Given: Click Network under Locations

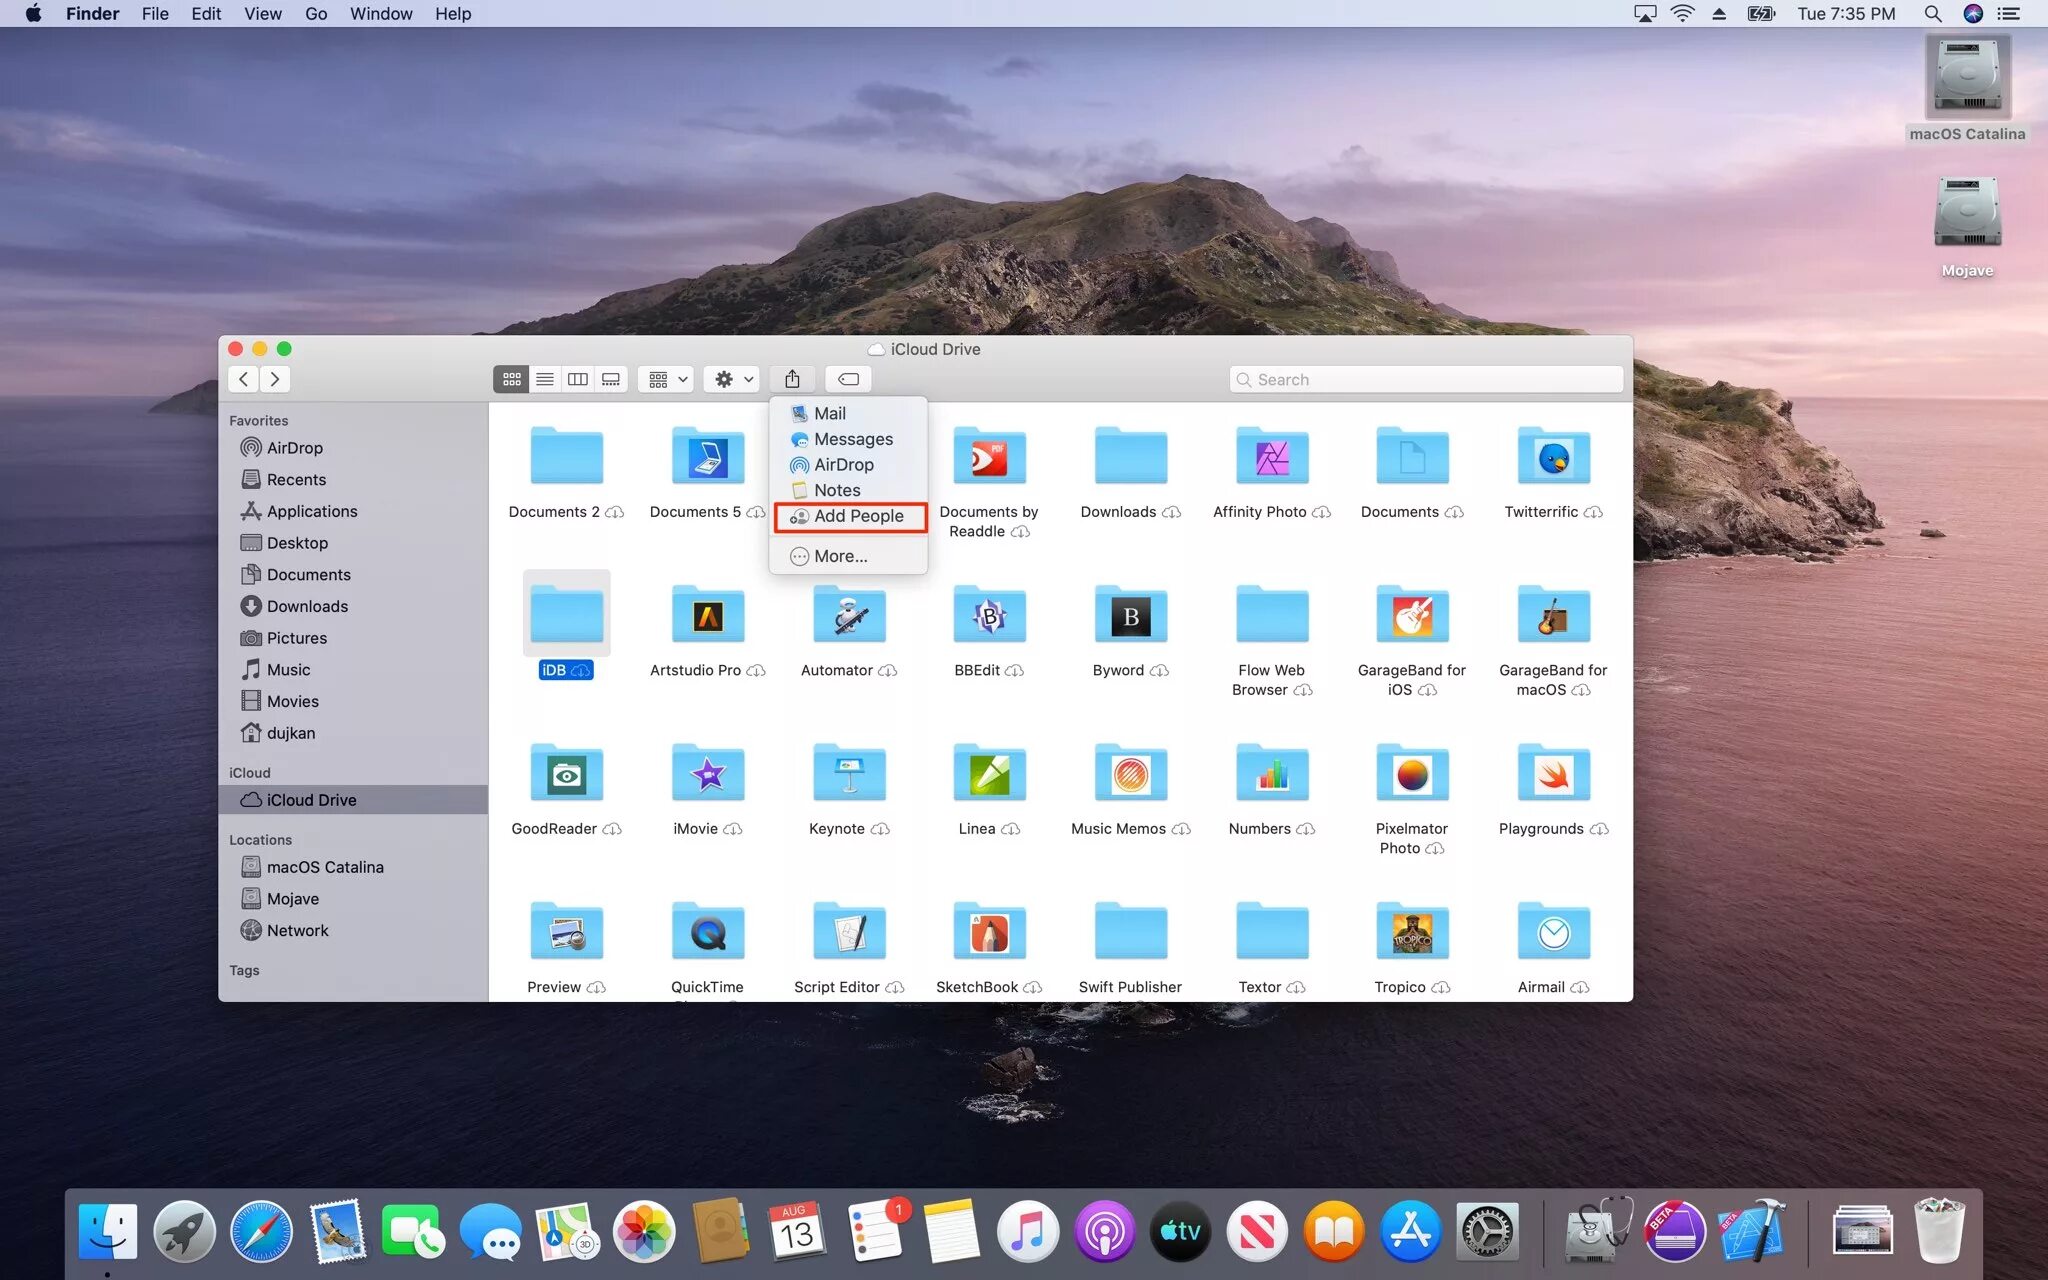Looking at the screenshot, I should point(297,931).
